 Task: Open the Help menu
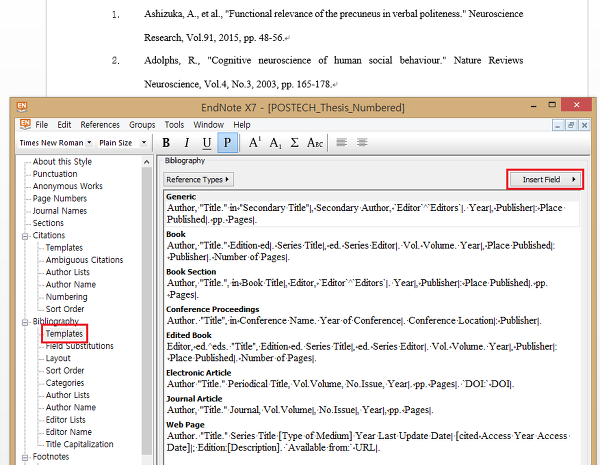(x=242, y=125)
